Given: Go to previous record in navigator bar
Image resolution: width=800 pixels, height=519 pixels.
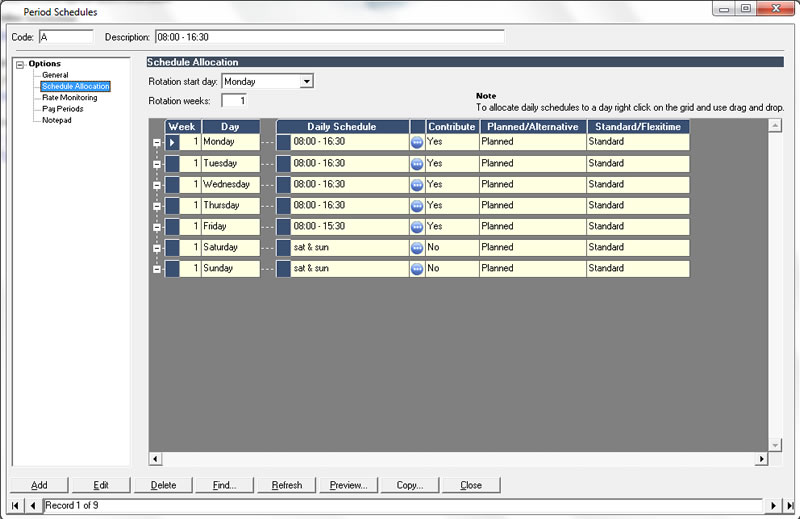Looking at the screenshot, I should [x=33, y=506].
